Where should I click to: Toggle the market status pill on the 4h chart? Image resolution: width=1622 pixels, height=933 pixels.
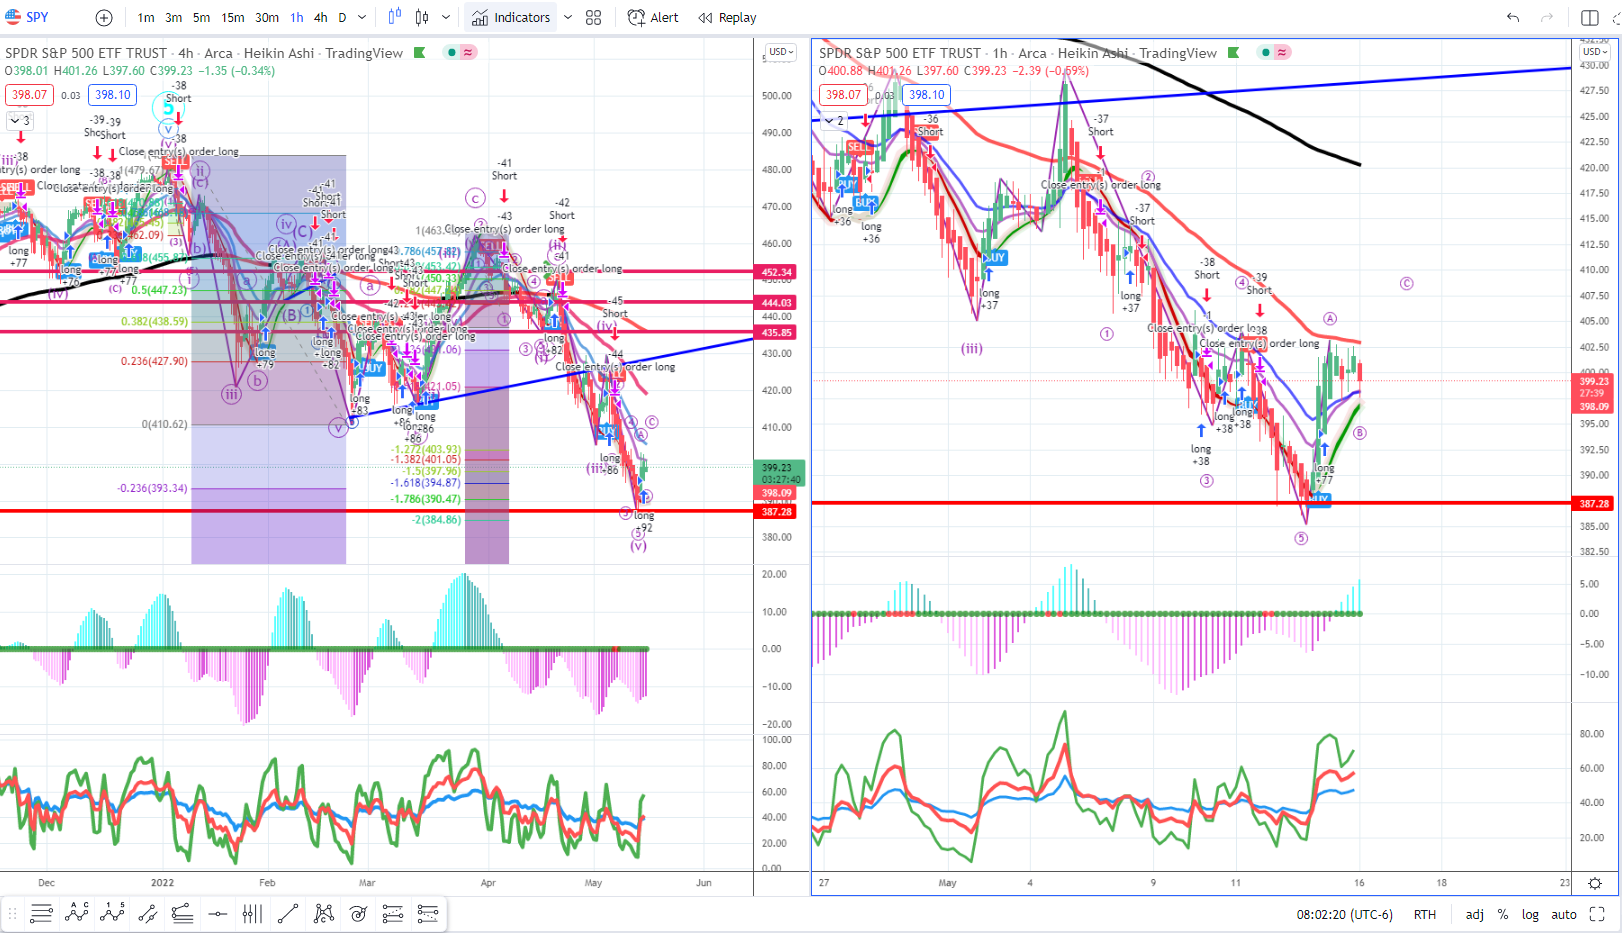pos(461,52)
